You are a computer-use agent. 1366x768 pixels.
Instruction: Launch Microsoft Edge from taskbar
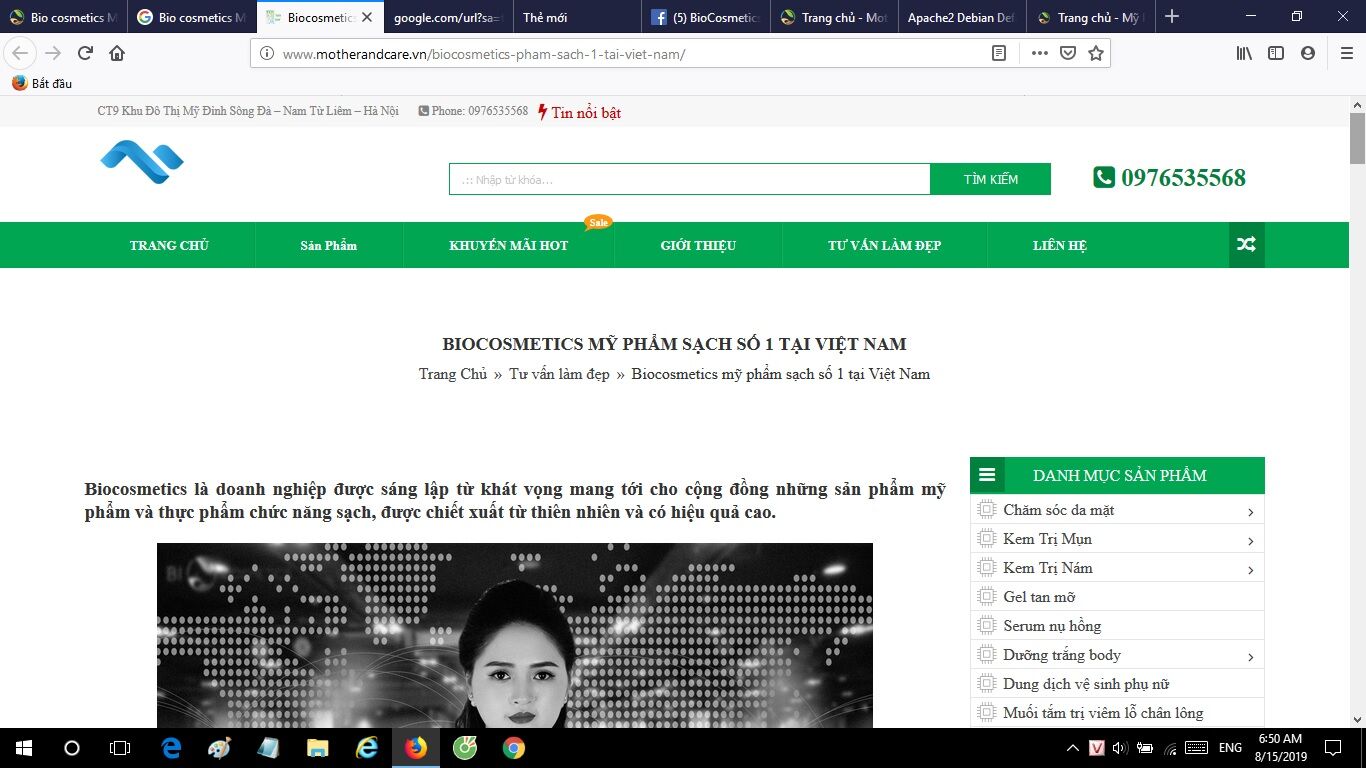[x=171, y=748]
